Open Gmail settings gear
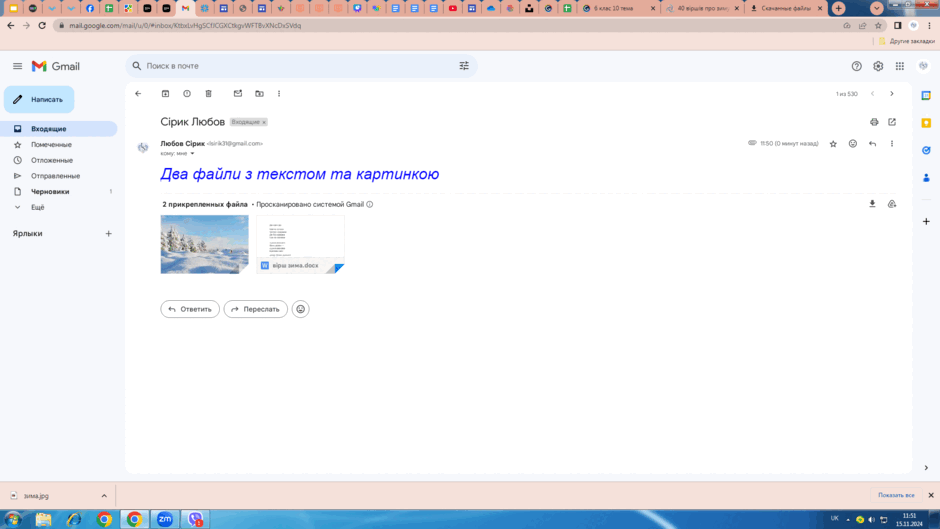Image resolution: width=940 pixels, height=529 pixels. pyautogui.click(x=878, y=66)
